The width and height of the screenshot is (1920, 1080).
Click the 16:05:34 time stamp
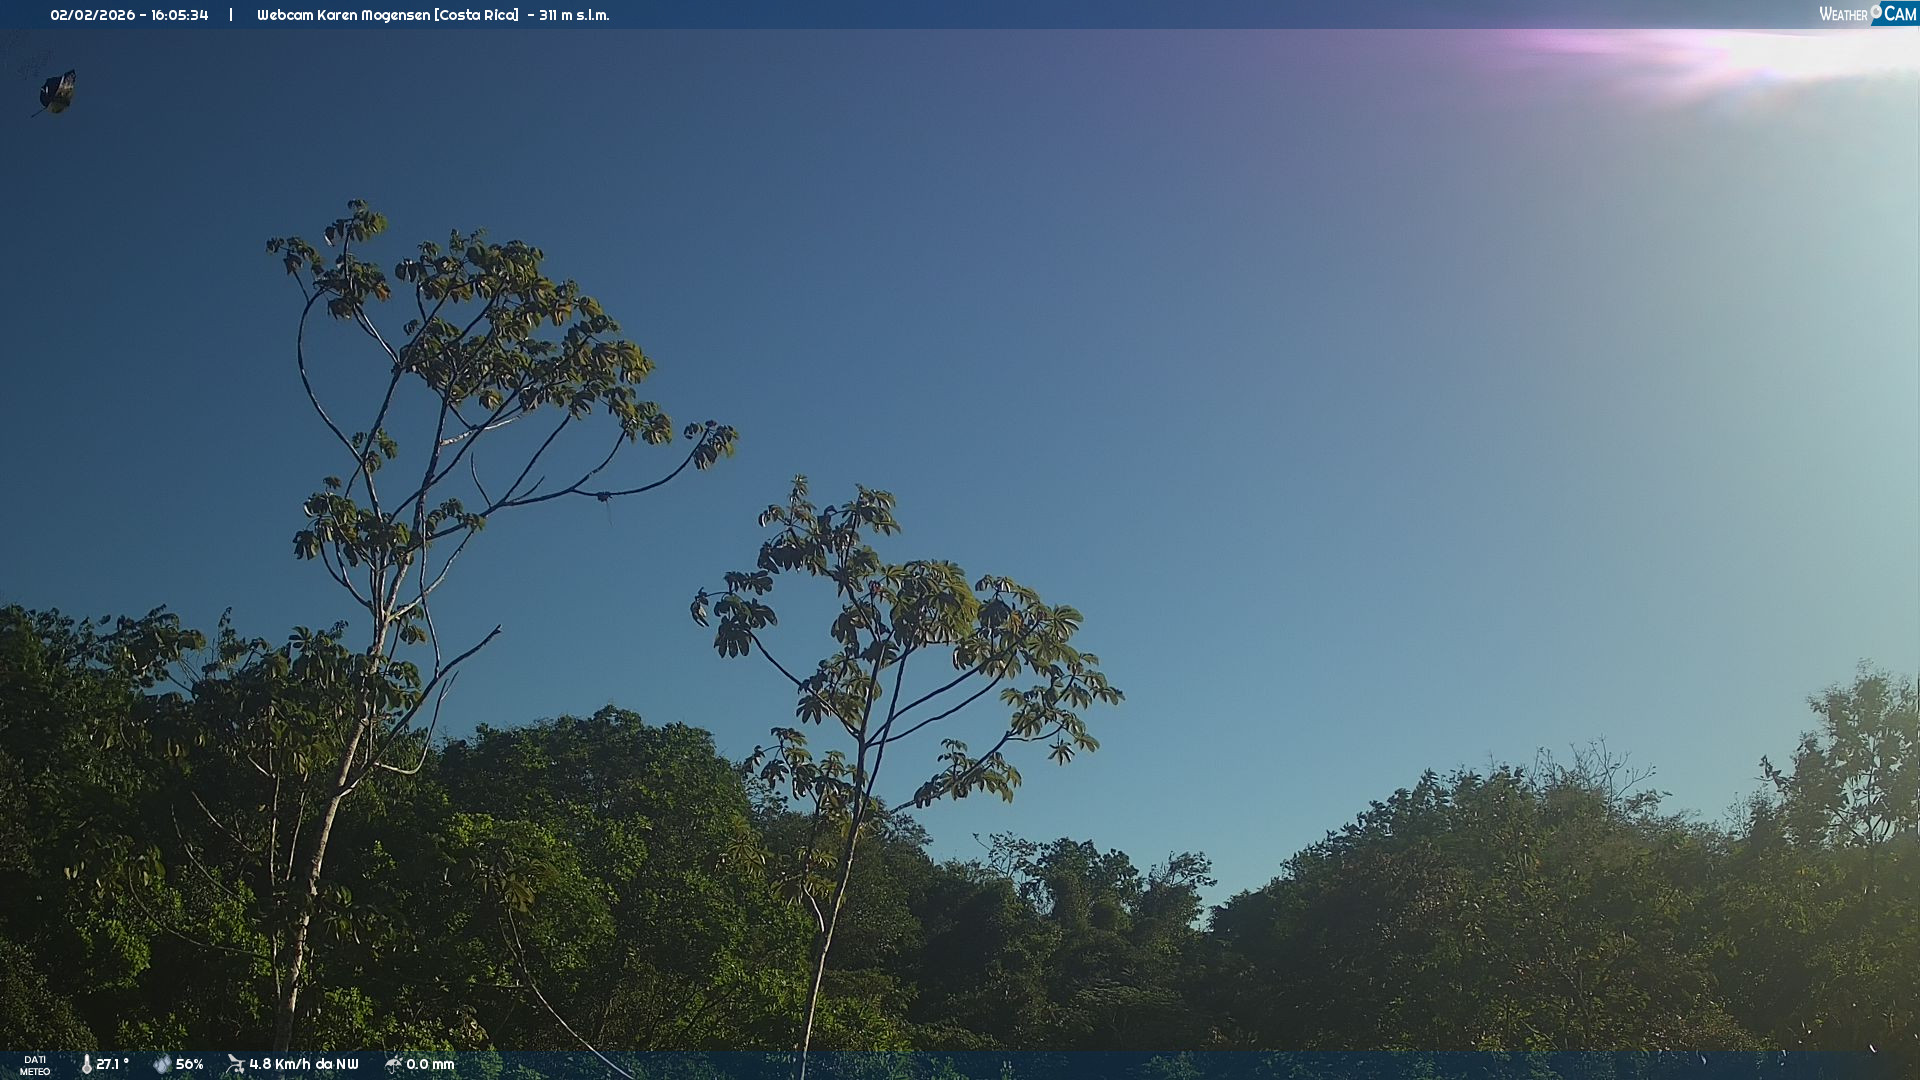pyautogui.click(x=180, y=15)
